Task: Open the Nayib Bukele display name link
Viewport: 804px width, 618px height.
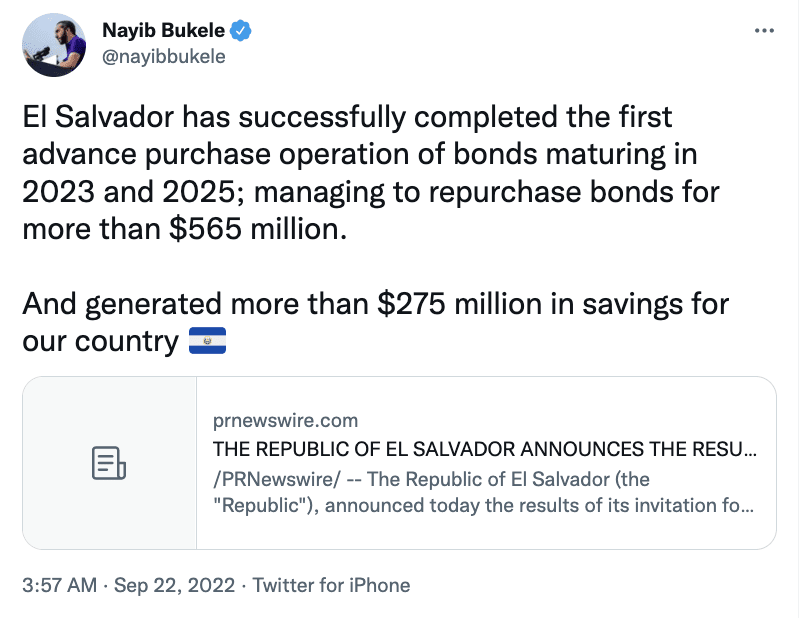Action: click(x=163, y=30)
